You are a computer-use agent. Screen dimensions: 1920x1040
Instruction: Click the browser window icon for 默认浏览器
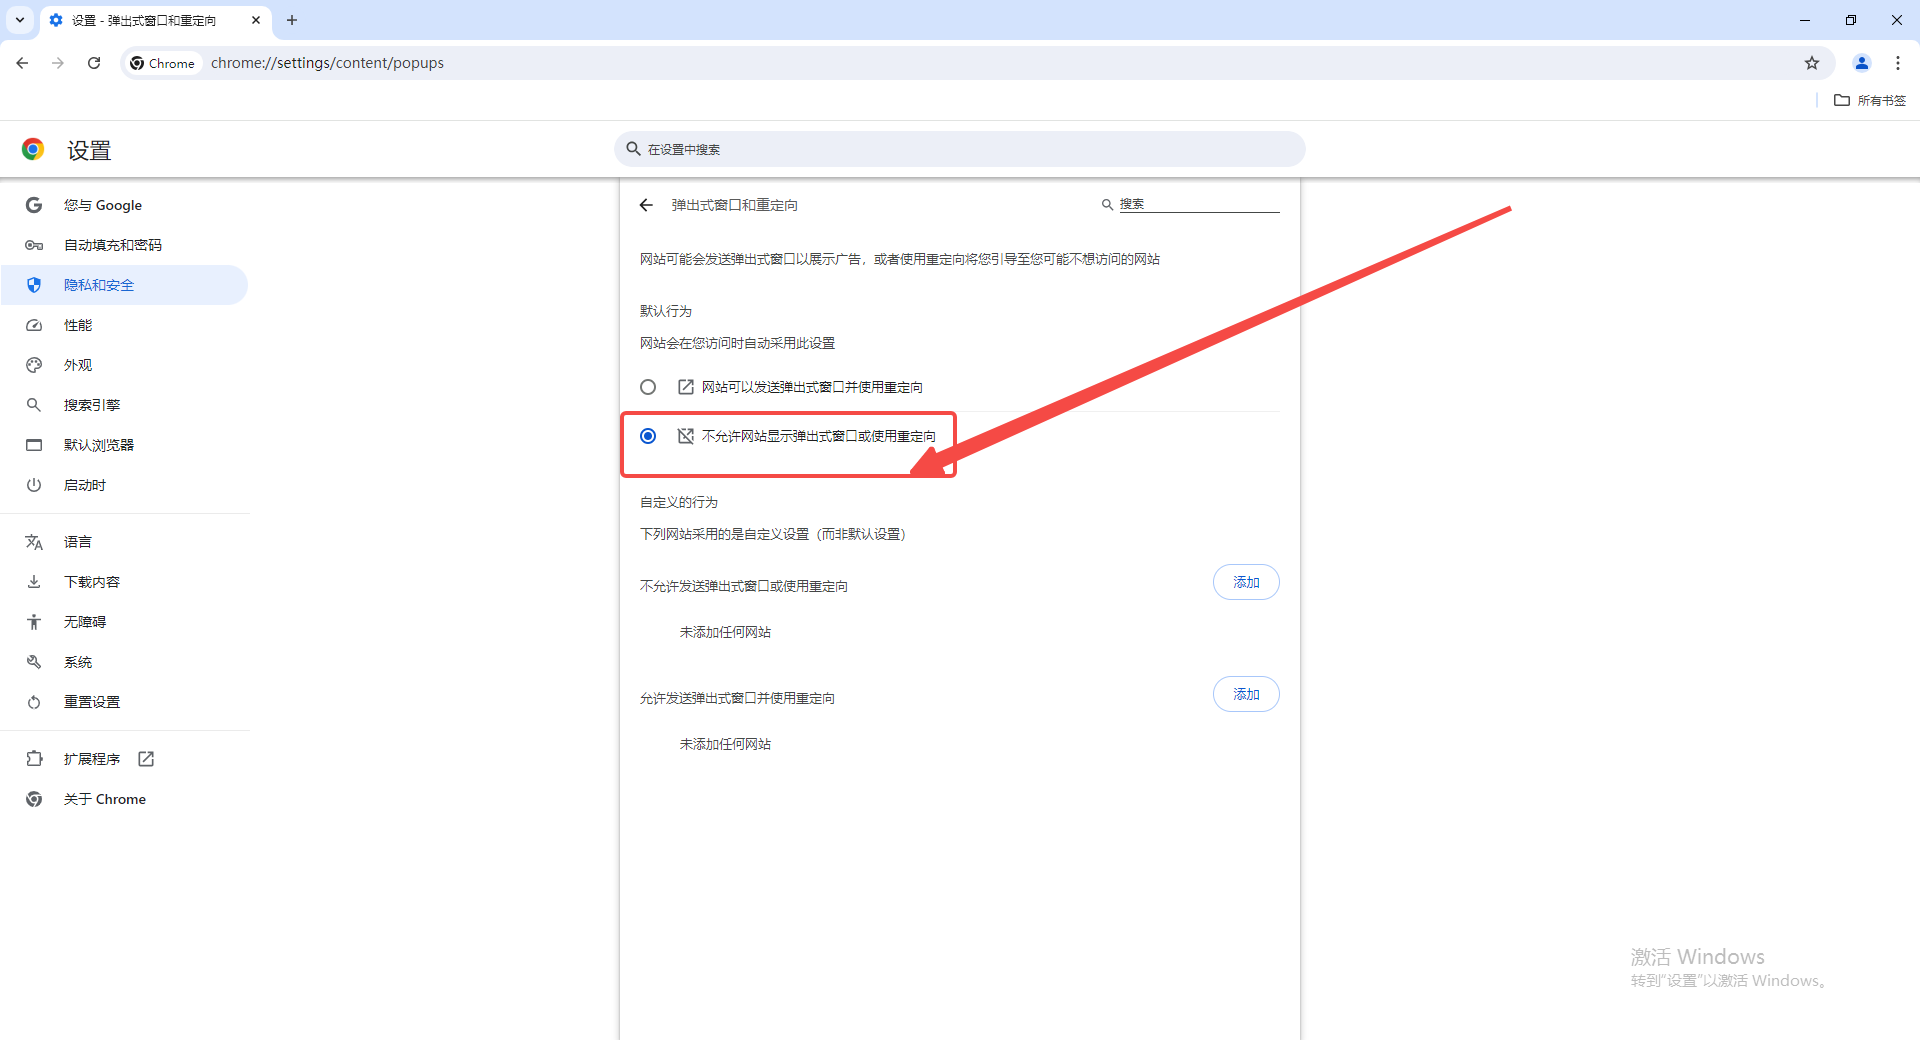[x=34, y=445]
